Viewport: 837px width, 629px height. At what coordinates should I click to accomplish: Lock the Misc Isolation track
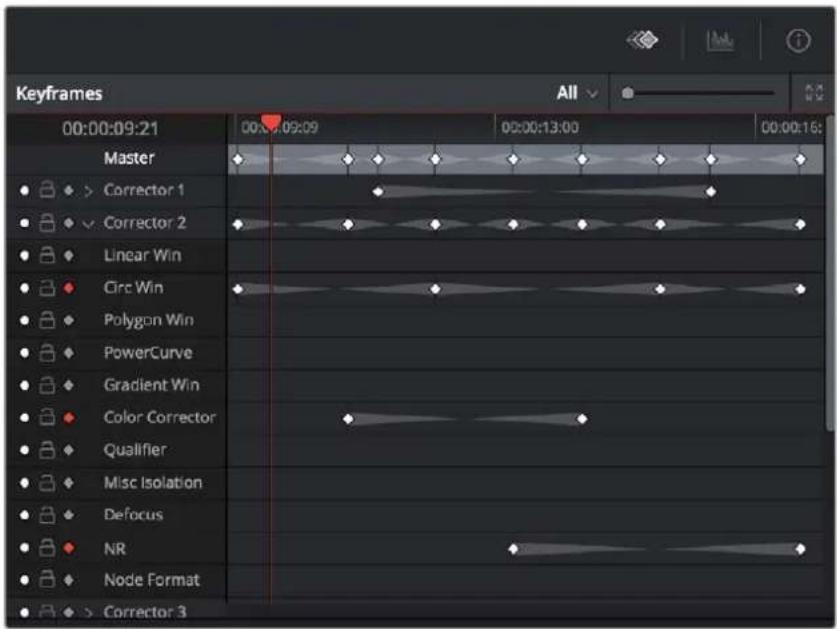47,483
